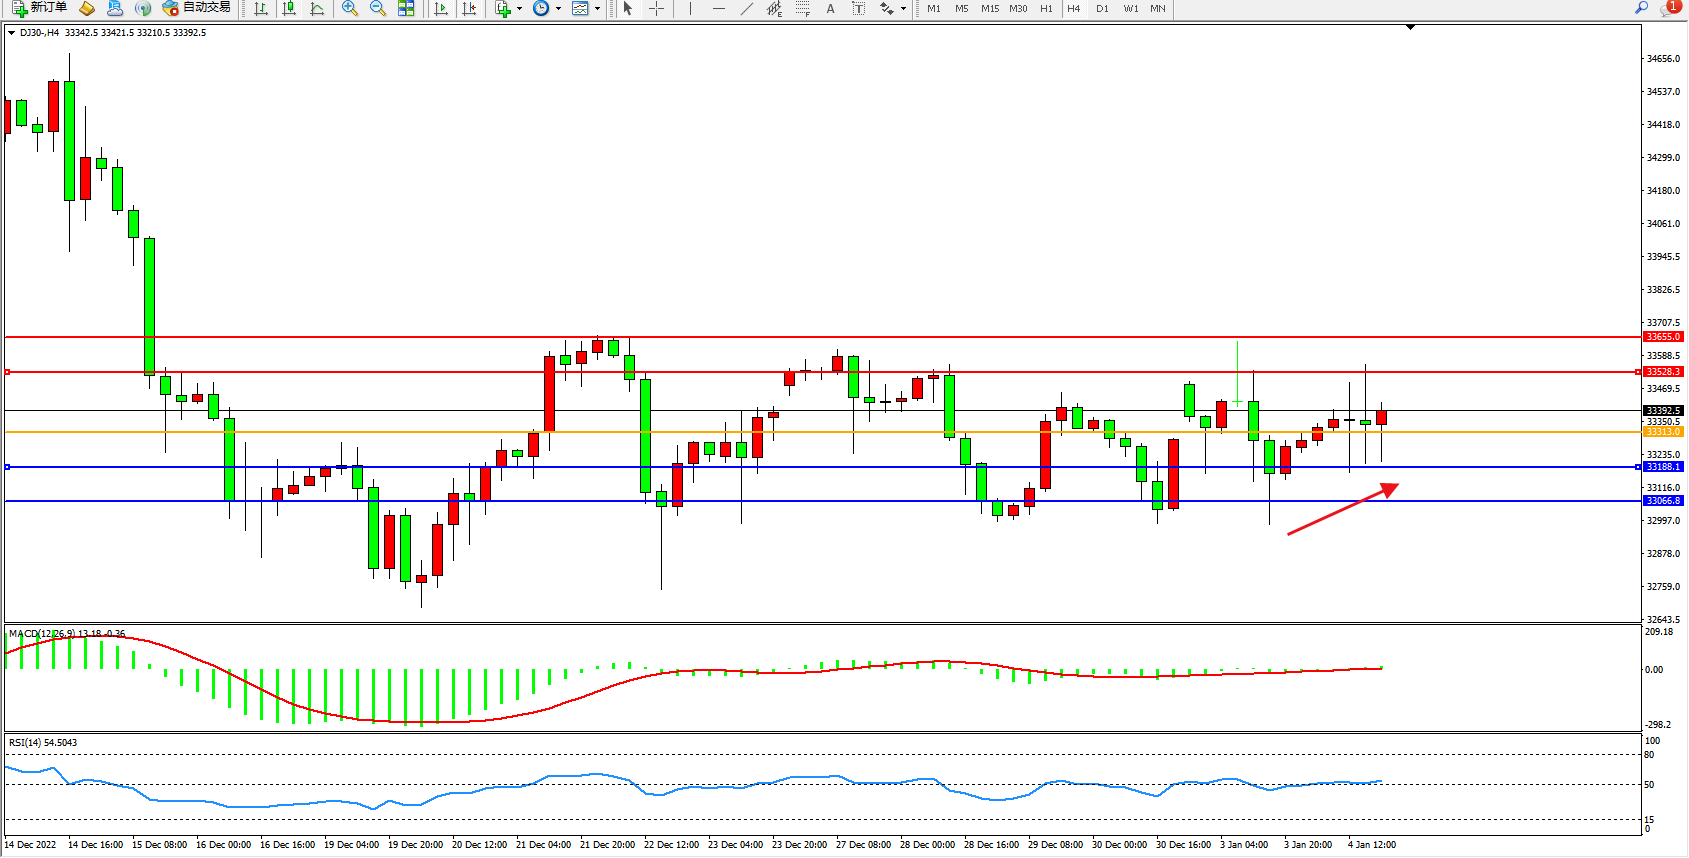Switch to the D1 timeframe
This screenshot has height=858, width=1689.
pyautogui.click(x=1102, y=8)
